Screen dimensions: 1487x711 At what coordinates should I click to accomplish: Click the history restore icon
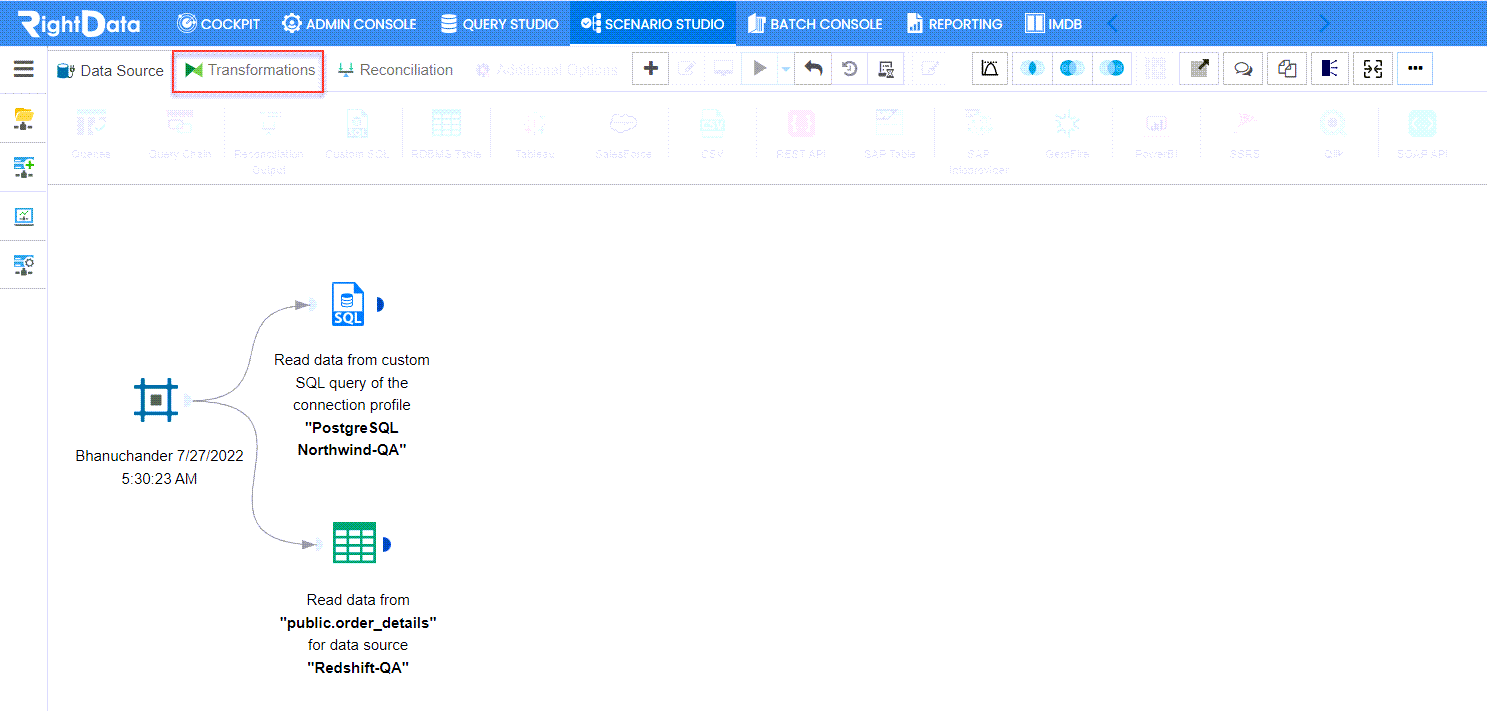pos(850,68)
